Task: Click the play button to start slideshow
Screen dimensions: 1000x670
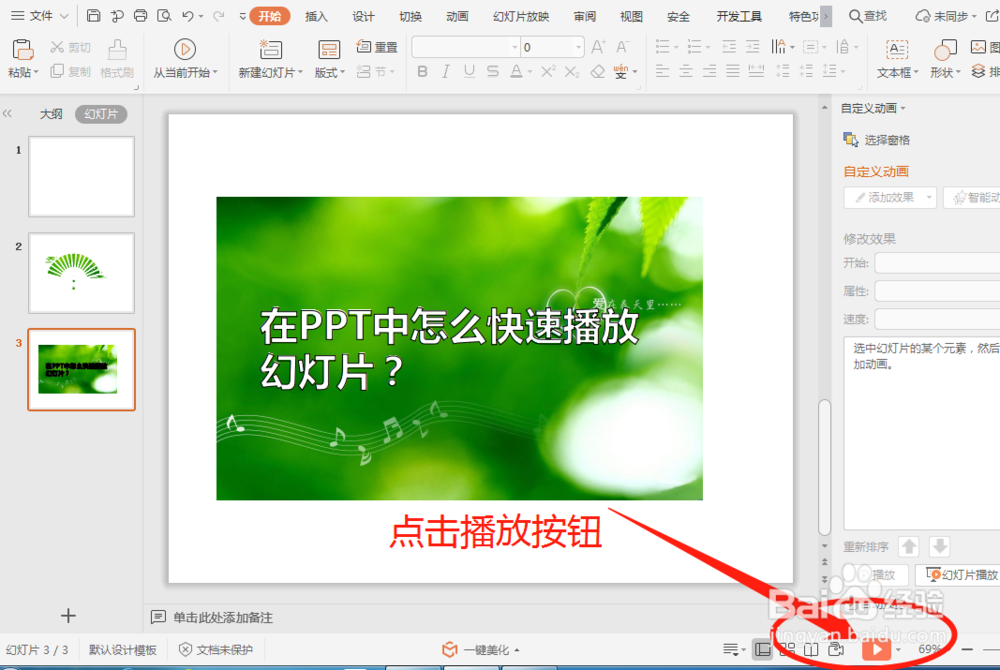Action: pyautogui.click(x=876, y=648)
